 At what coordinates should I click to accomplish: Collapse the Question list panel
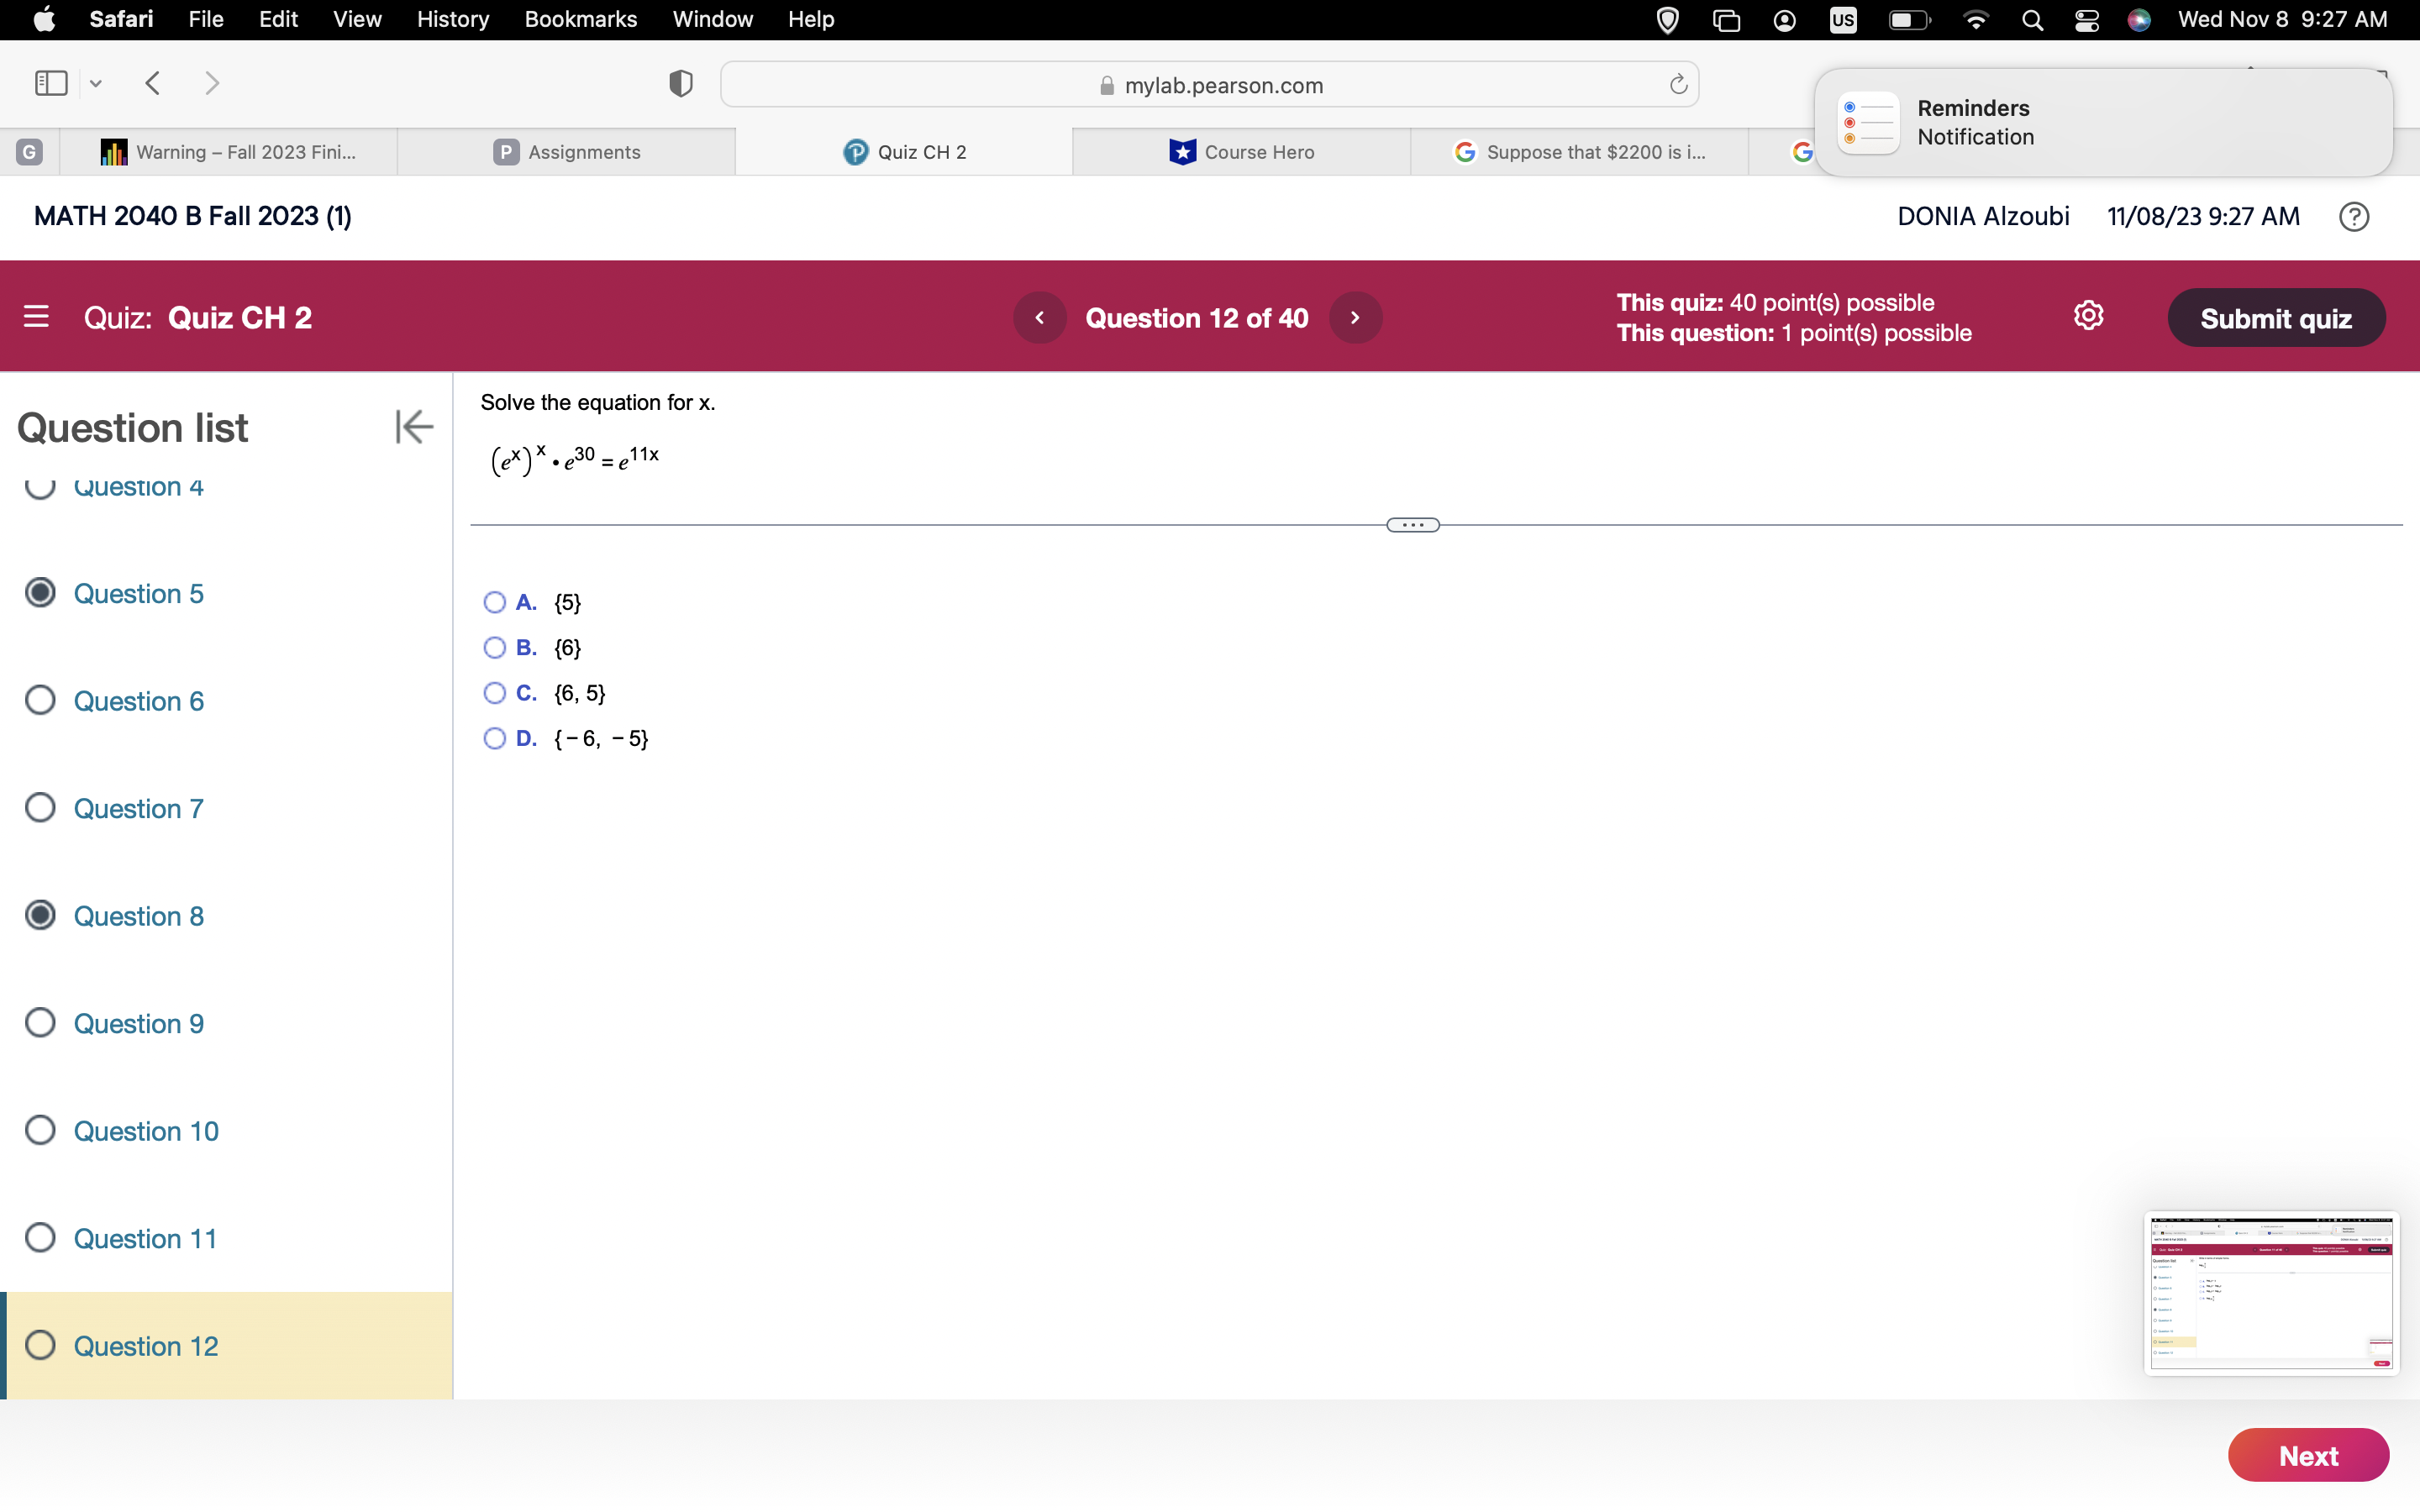click(413, 426)
